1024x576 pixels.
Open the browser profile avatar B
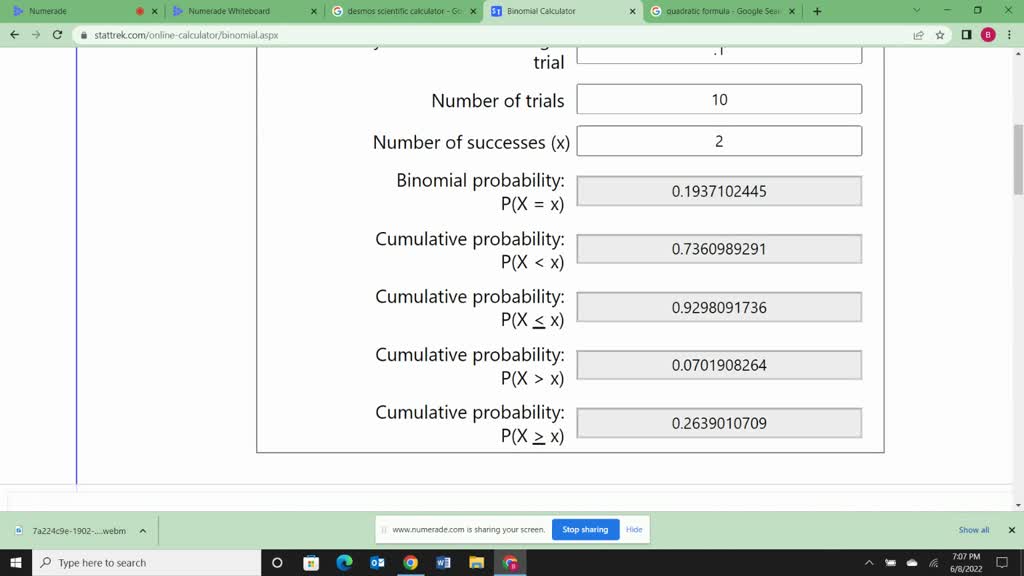click(x=987, y=33)
